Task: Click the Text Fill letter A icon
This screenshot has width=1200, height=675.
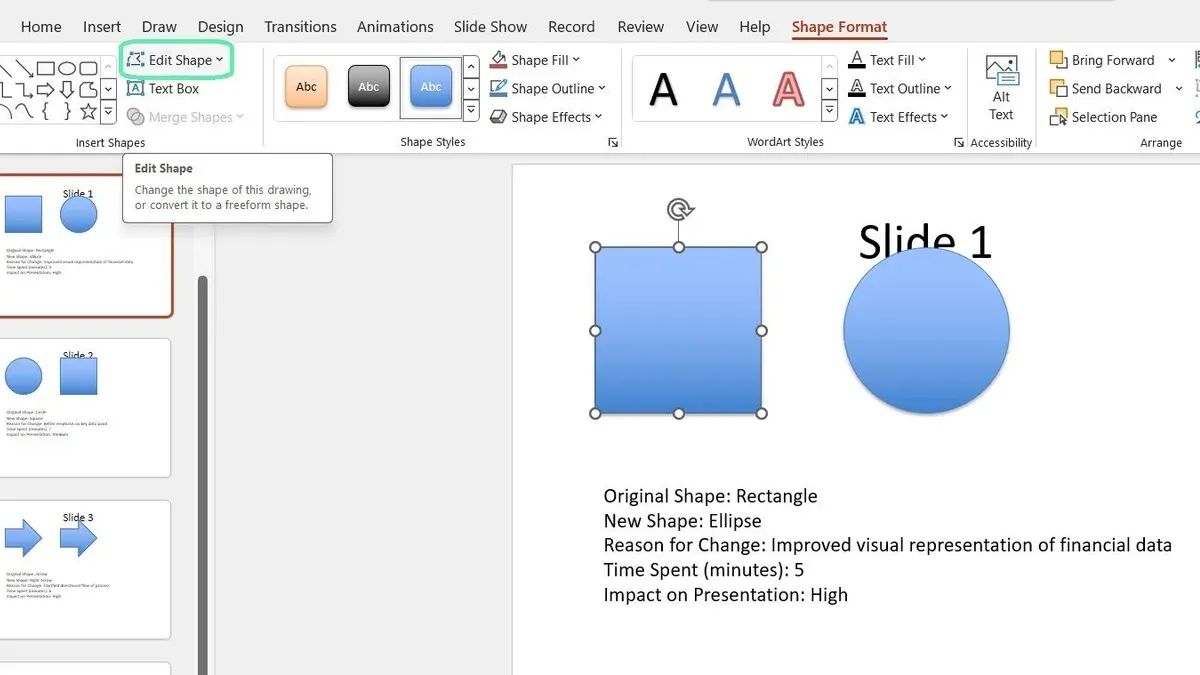Action: pos(856,60)
